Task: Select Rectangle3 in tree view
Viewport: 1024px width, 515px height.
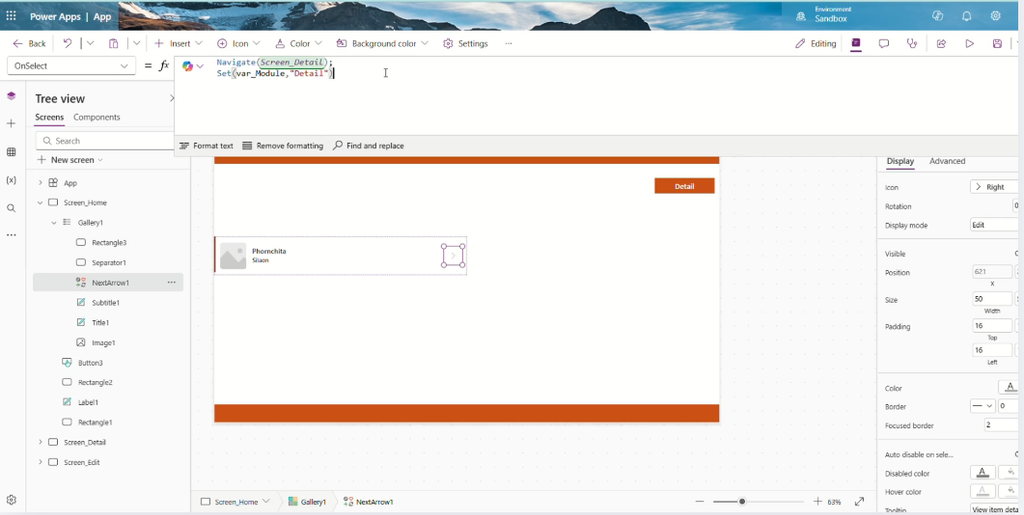Action: (x=108, y=243)
